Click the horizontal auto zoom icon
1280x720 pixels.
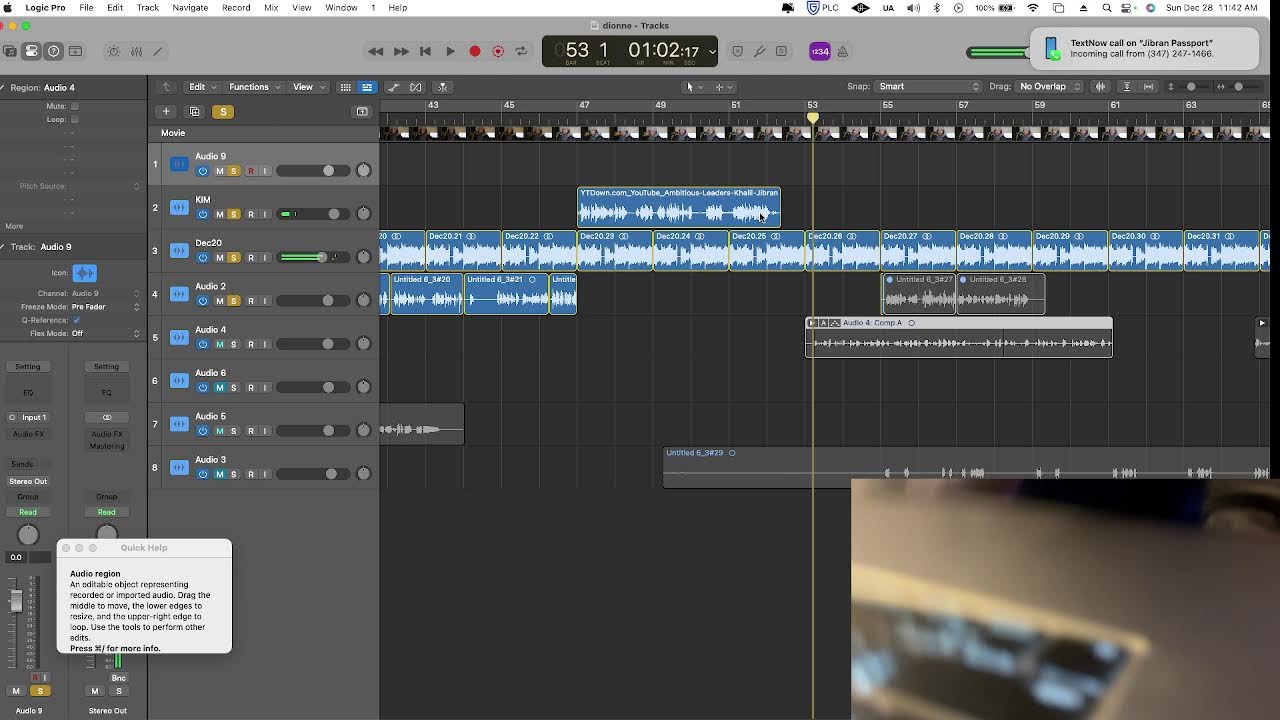(x=1146, y=87)
